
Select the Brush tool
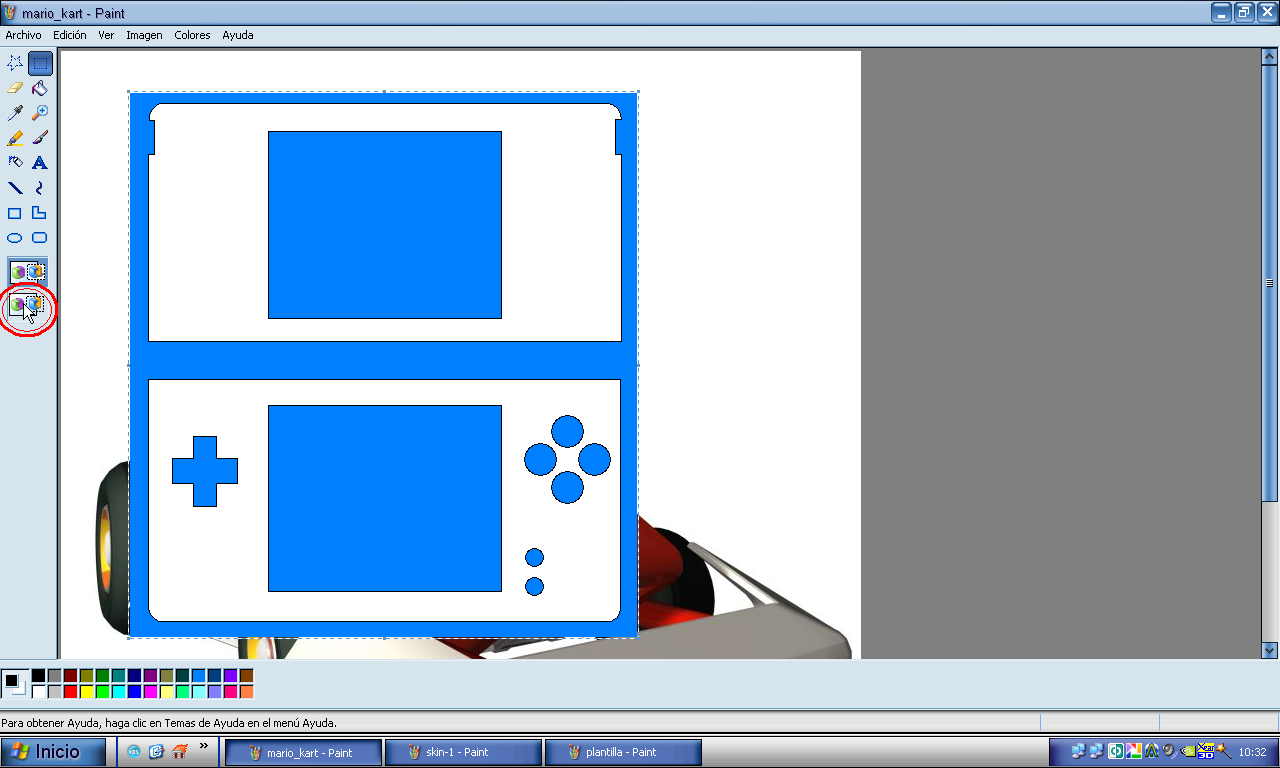click(x=40, y=138)
